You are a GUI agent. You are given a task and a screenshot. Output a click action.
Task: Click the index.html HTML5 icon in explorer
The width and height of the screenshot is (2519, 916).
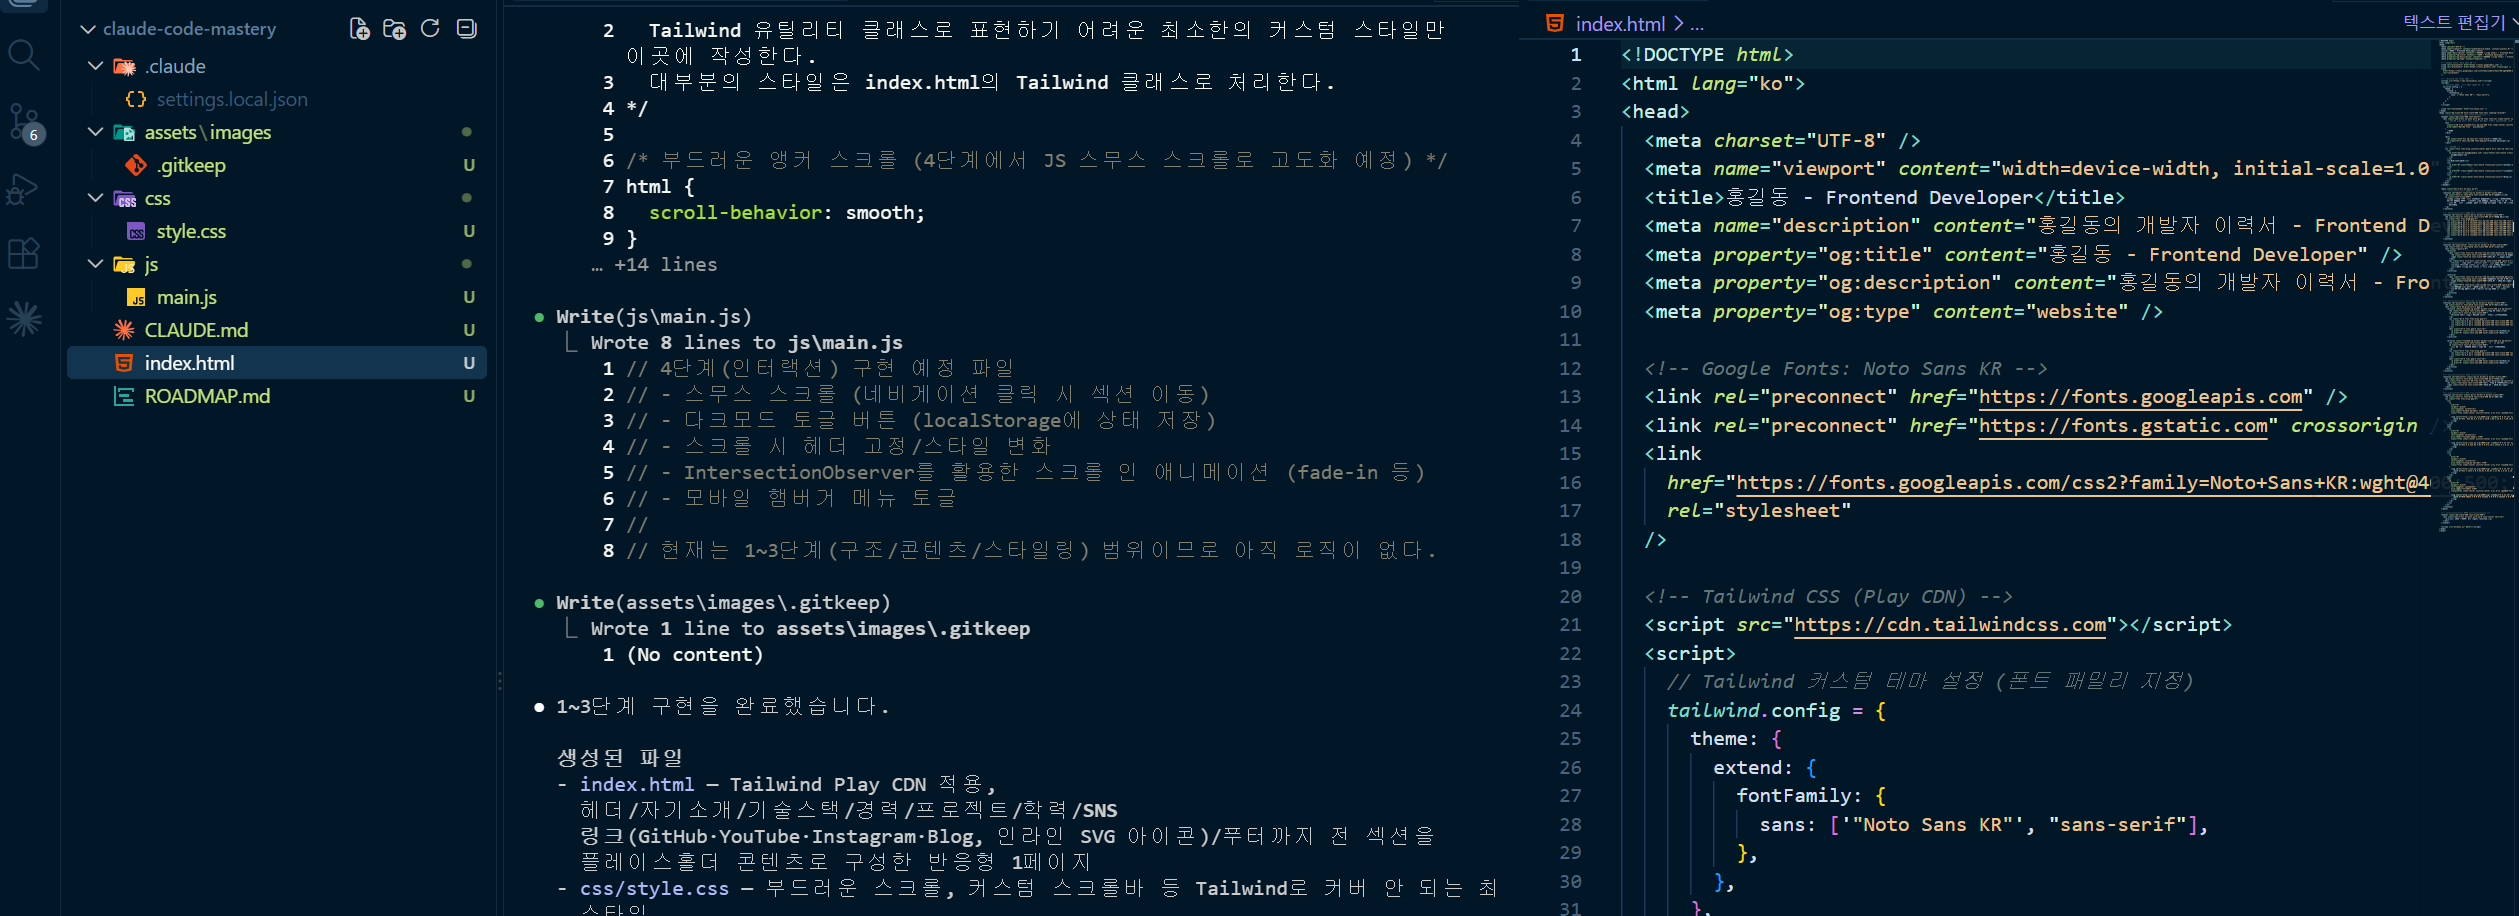(x=124, y=363)
